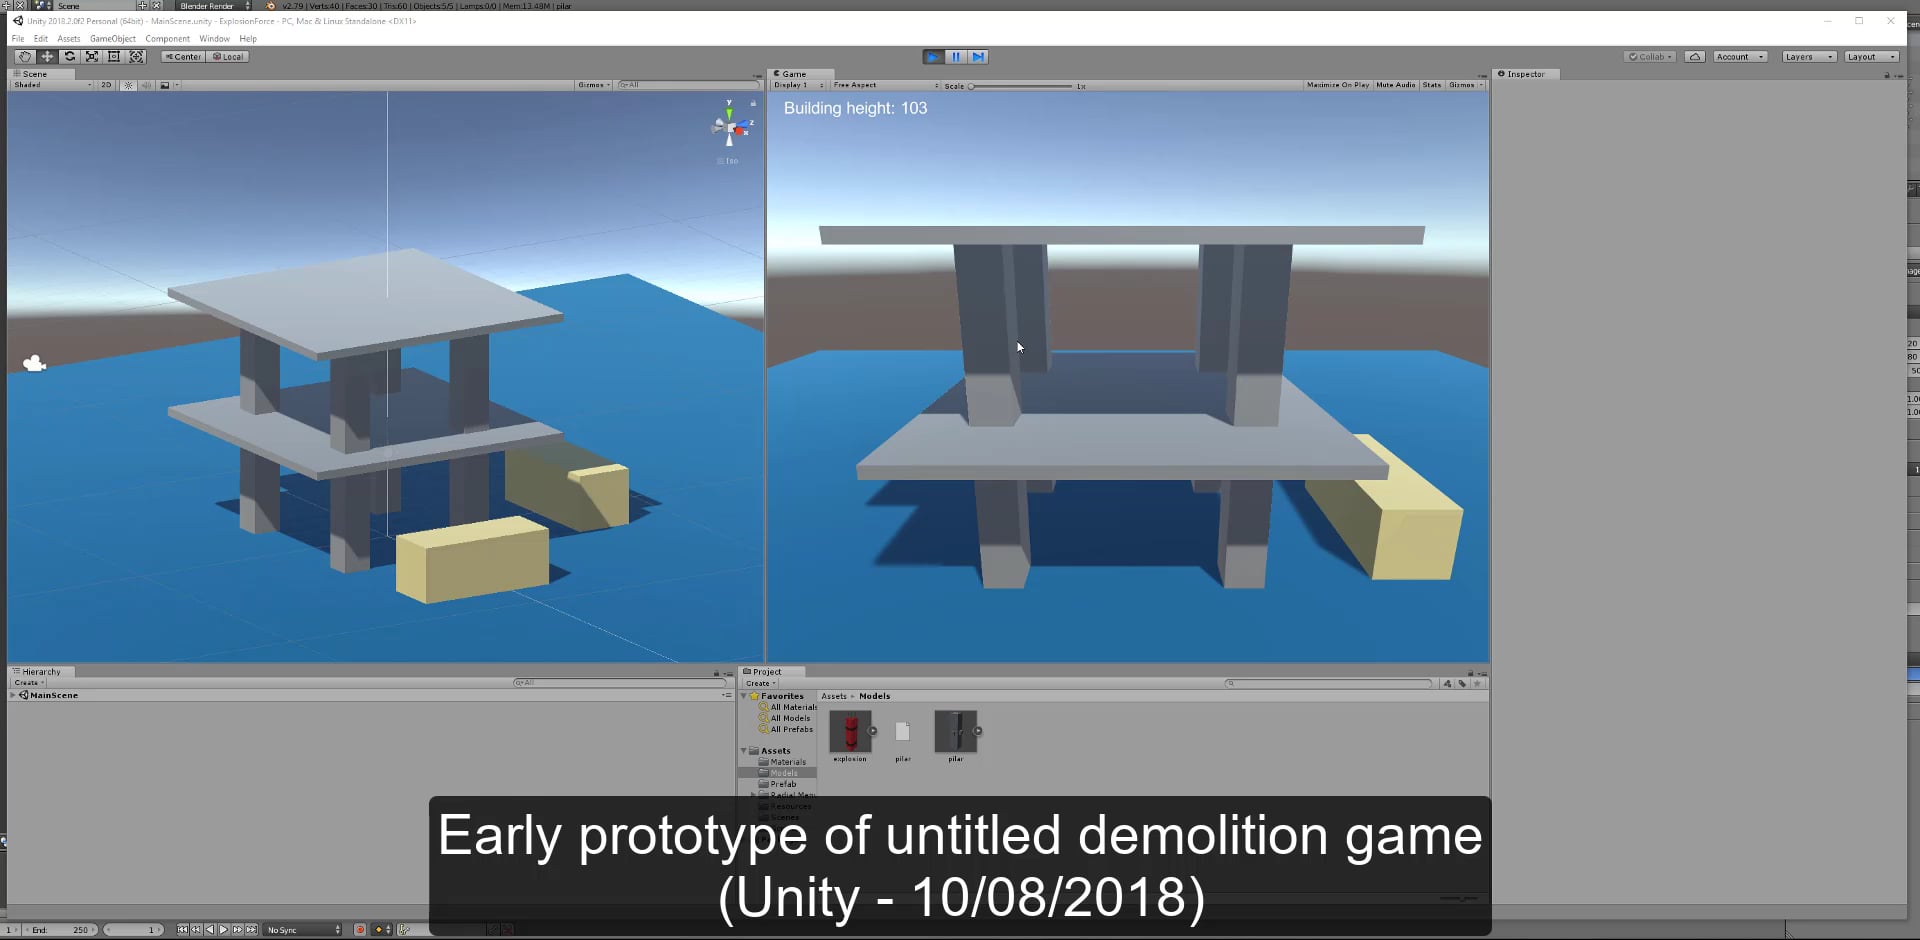The width and height of the screenshot is (1920, 940).
Task: Open Free Aspect dropdown
Action: tap(886, 85)
